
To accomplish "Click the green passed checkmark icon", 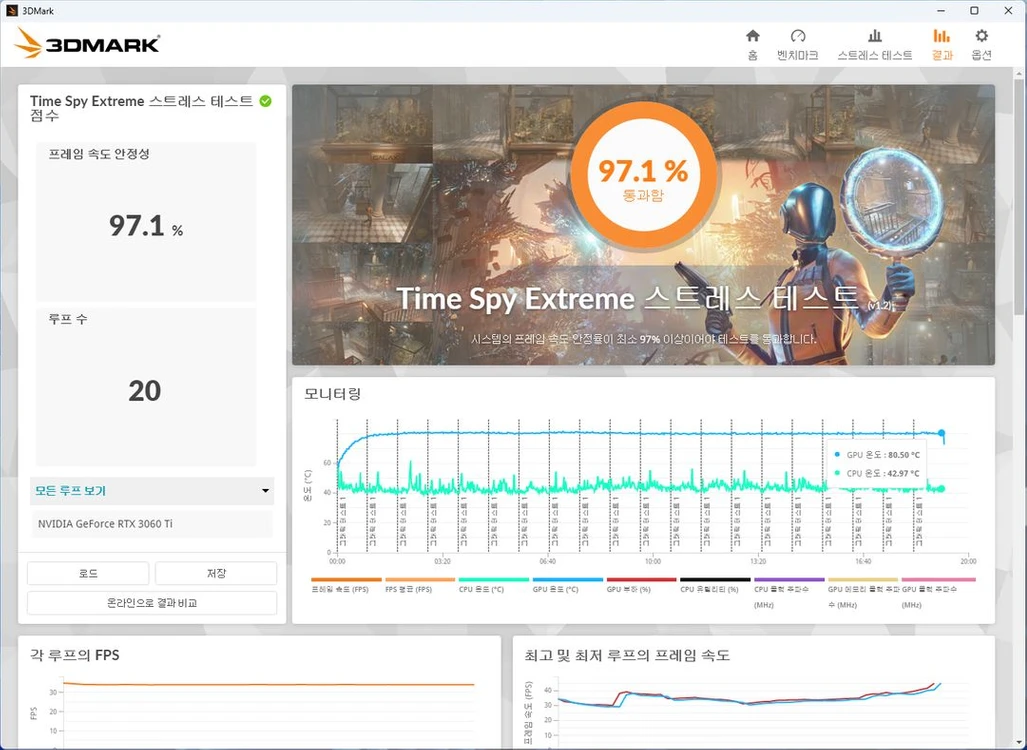I will 265,101.
